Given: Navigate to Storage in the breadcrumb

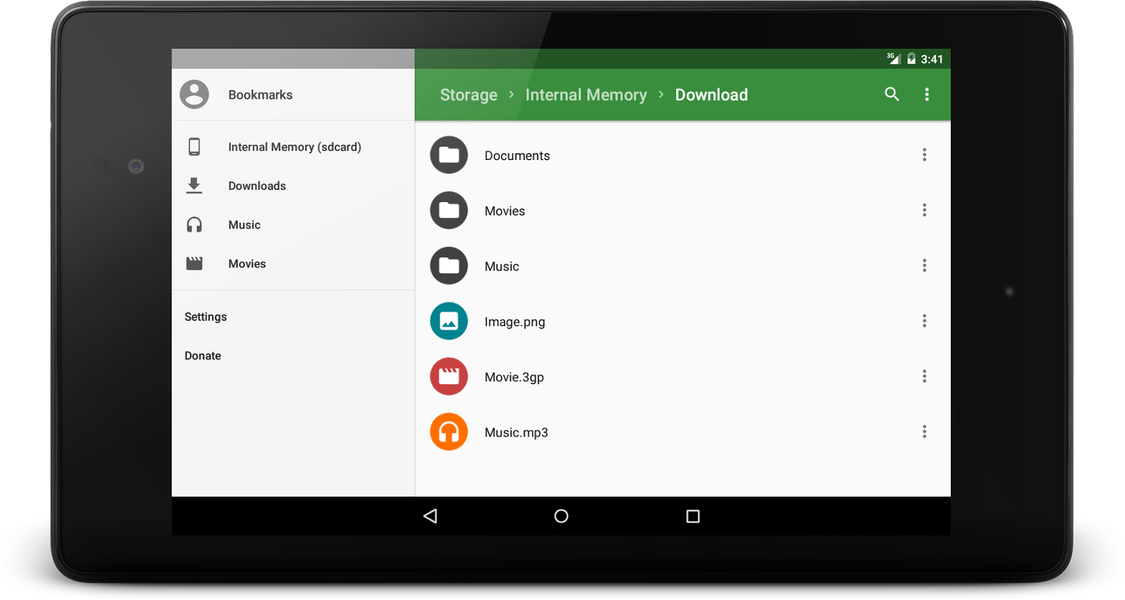Looking at the screenshot, I should tap(468, 94).
